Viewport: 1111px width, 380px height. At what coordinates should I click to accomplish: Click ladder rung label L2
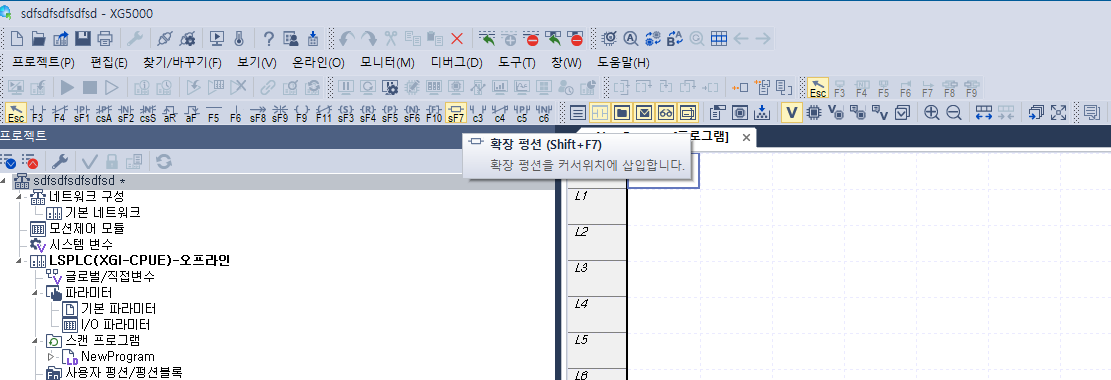[582, 231]
